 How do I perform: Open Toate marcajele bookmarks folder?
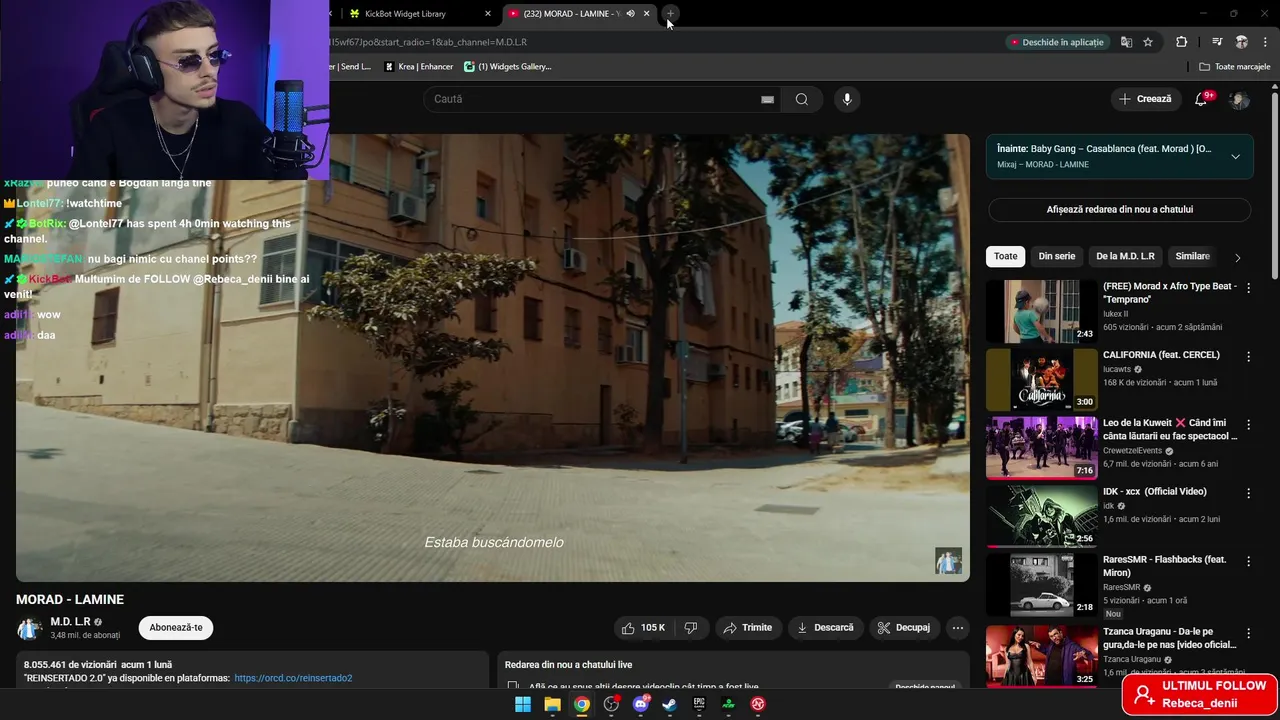click(1235, 67)
